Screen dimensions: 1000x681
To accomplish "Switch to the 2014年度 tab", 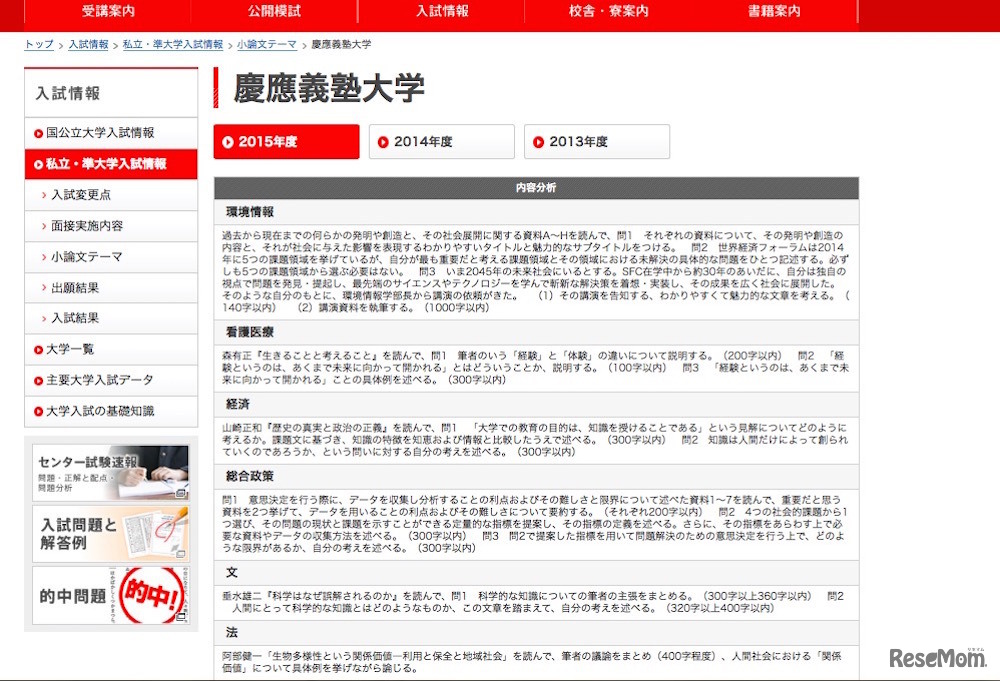I will tap(441, 141).
